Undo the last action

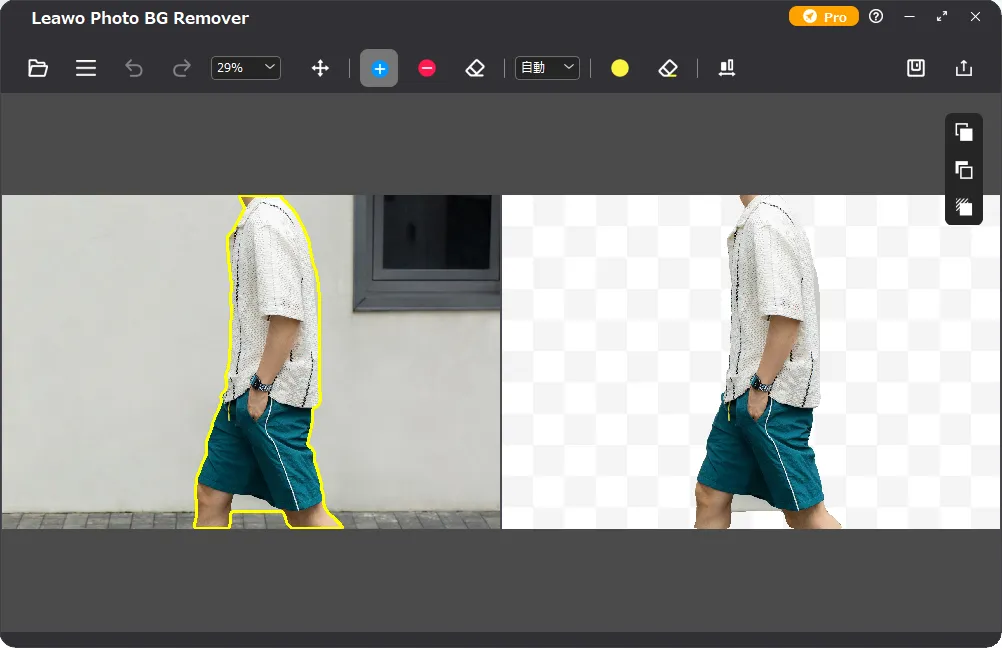(x=134, y=68)
